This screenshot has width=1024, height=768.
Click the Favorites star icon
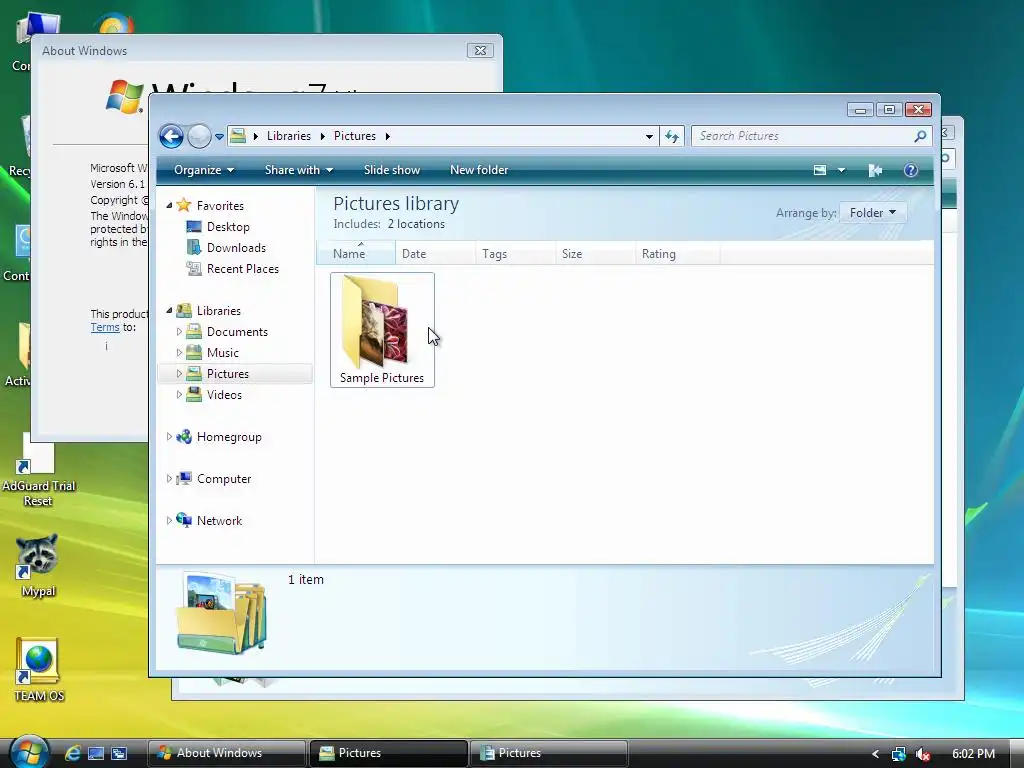coord(184,205)
